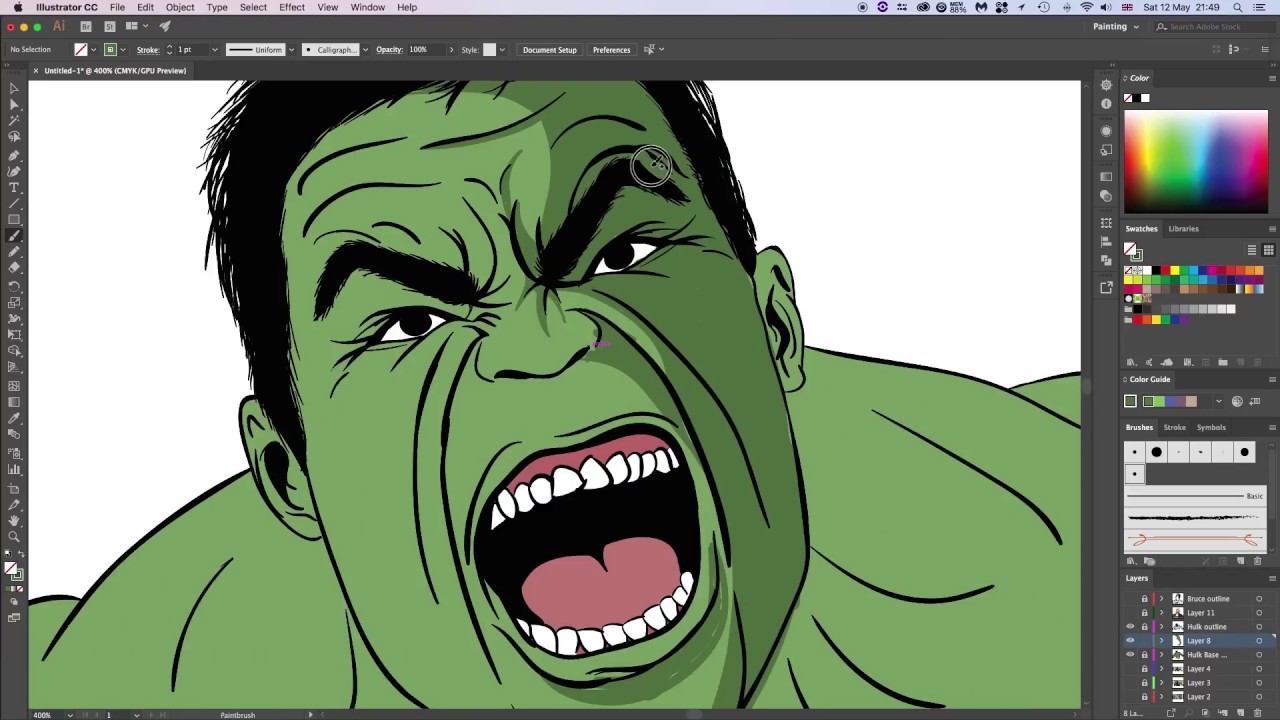Expand the Bruce outline layer
1280x720 pixels.
pyautogui.click(x=1162, y=599)
